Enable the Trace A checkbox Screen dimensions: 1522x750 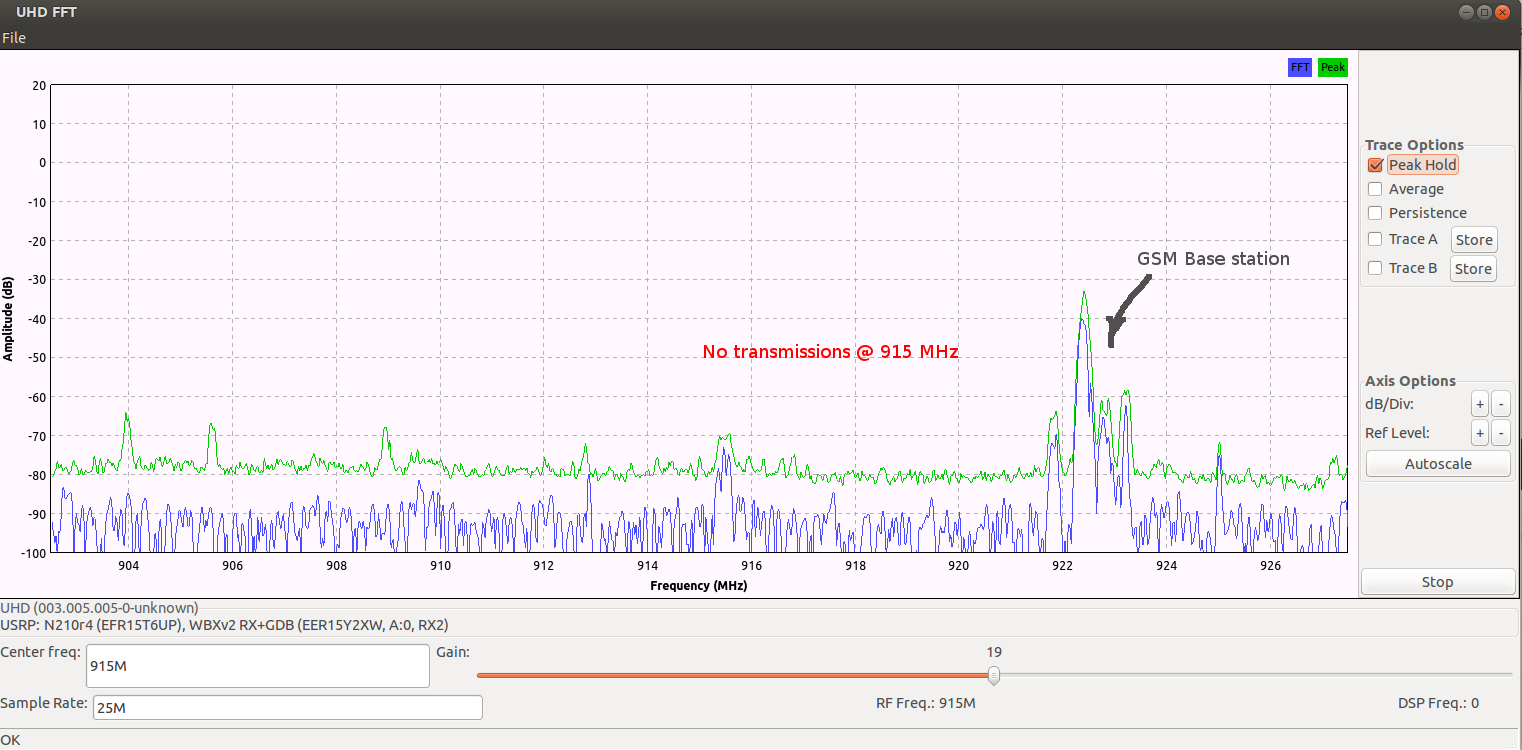[x=1375, y=239]
